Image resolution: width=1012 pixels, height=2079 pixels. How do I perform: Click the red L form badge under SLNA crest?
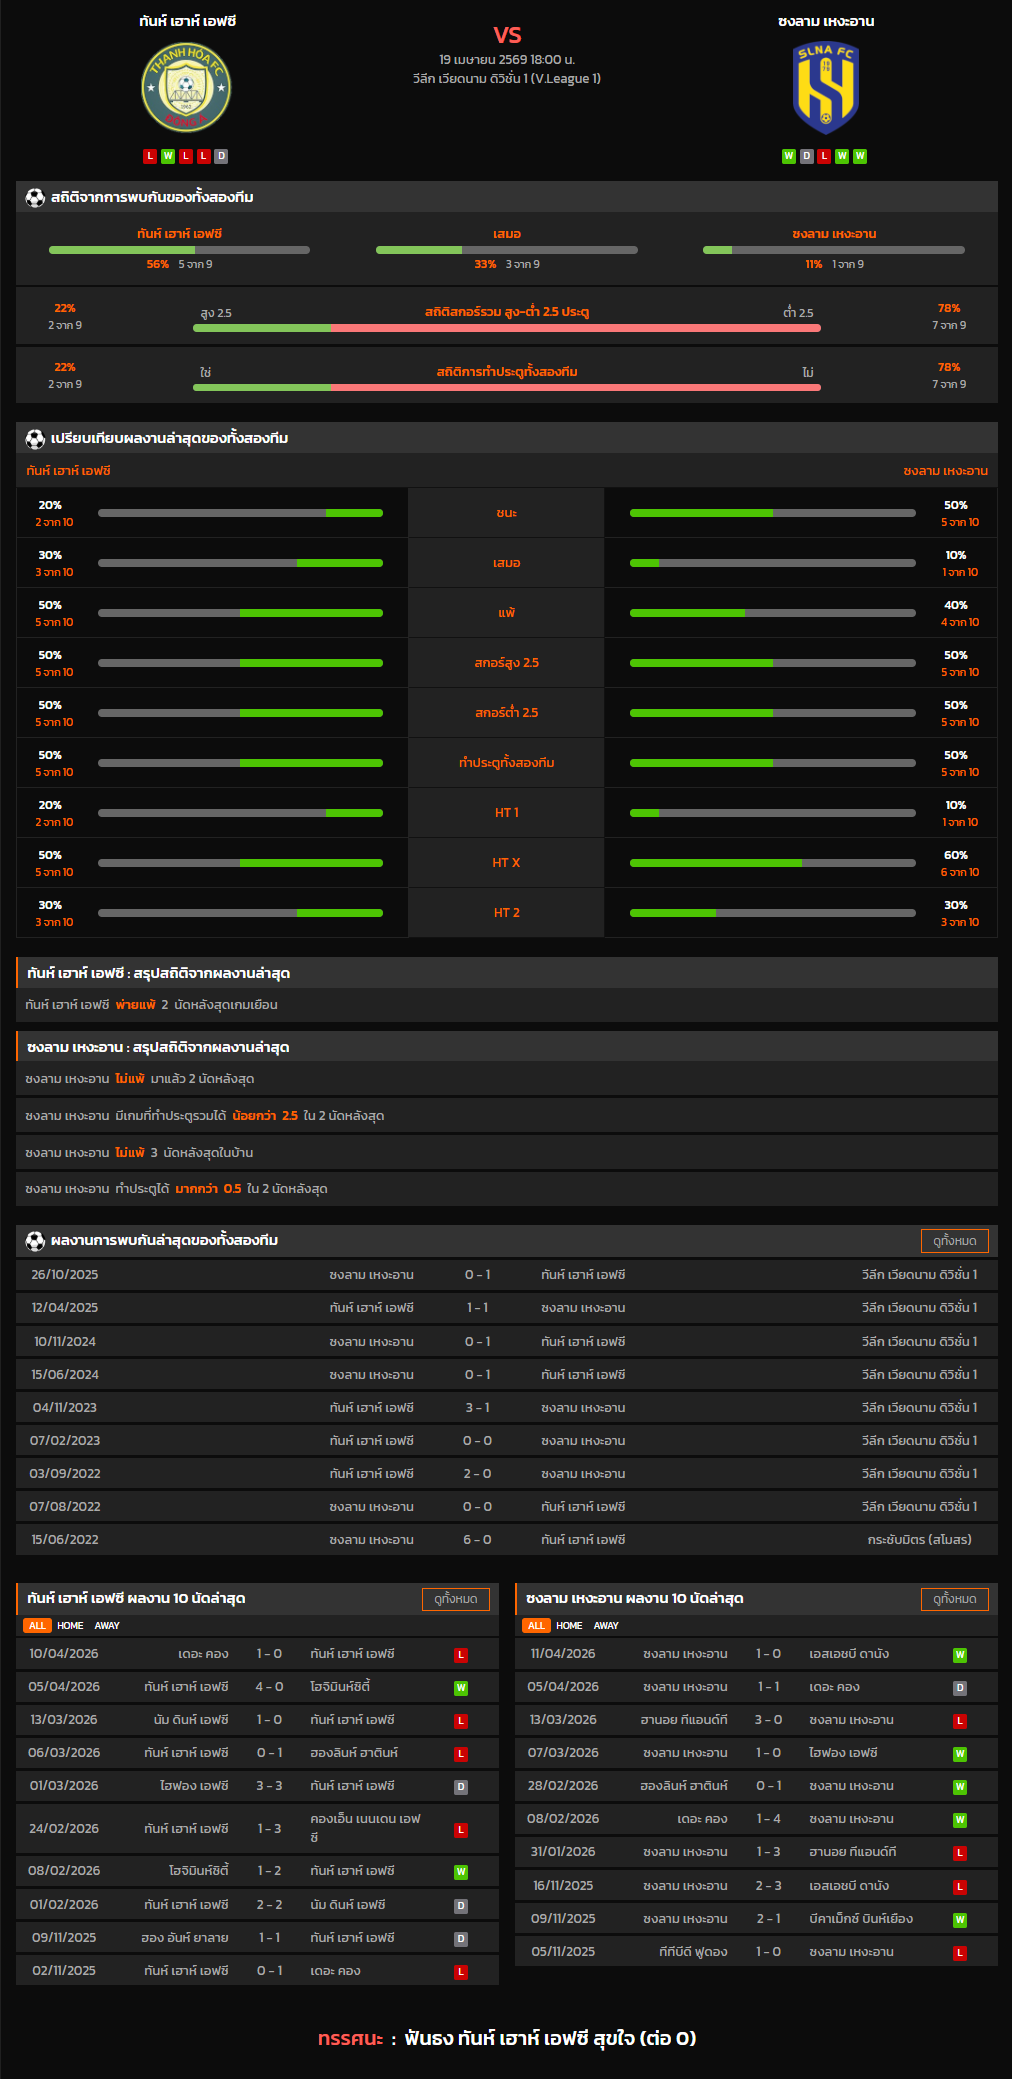click(824, 156)
